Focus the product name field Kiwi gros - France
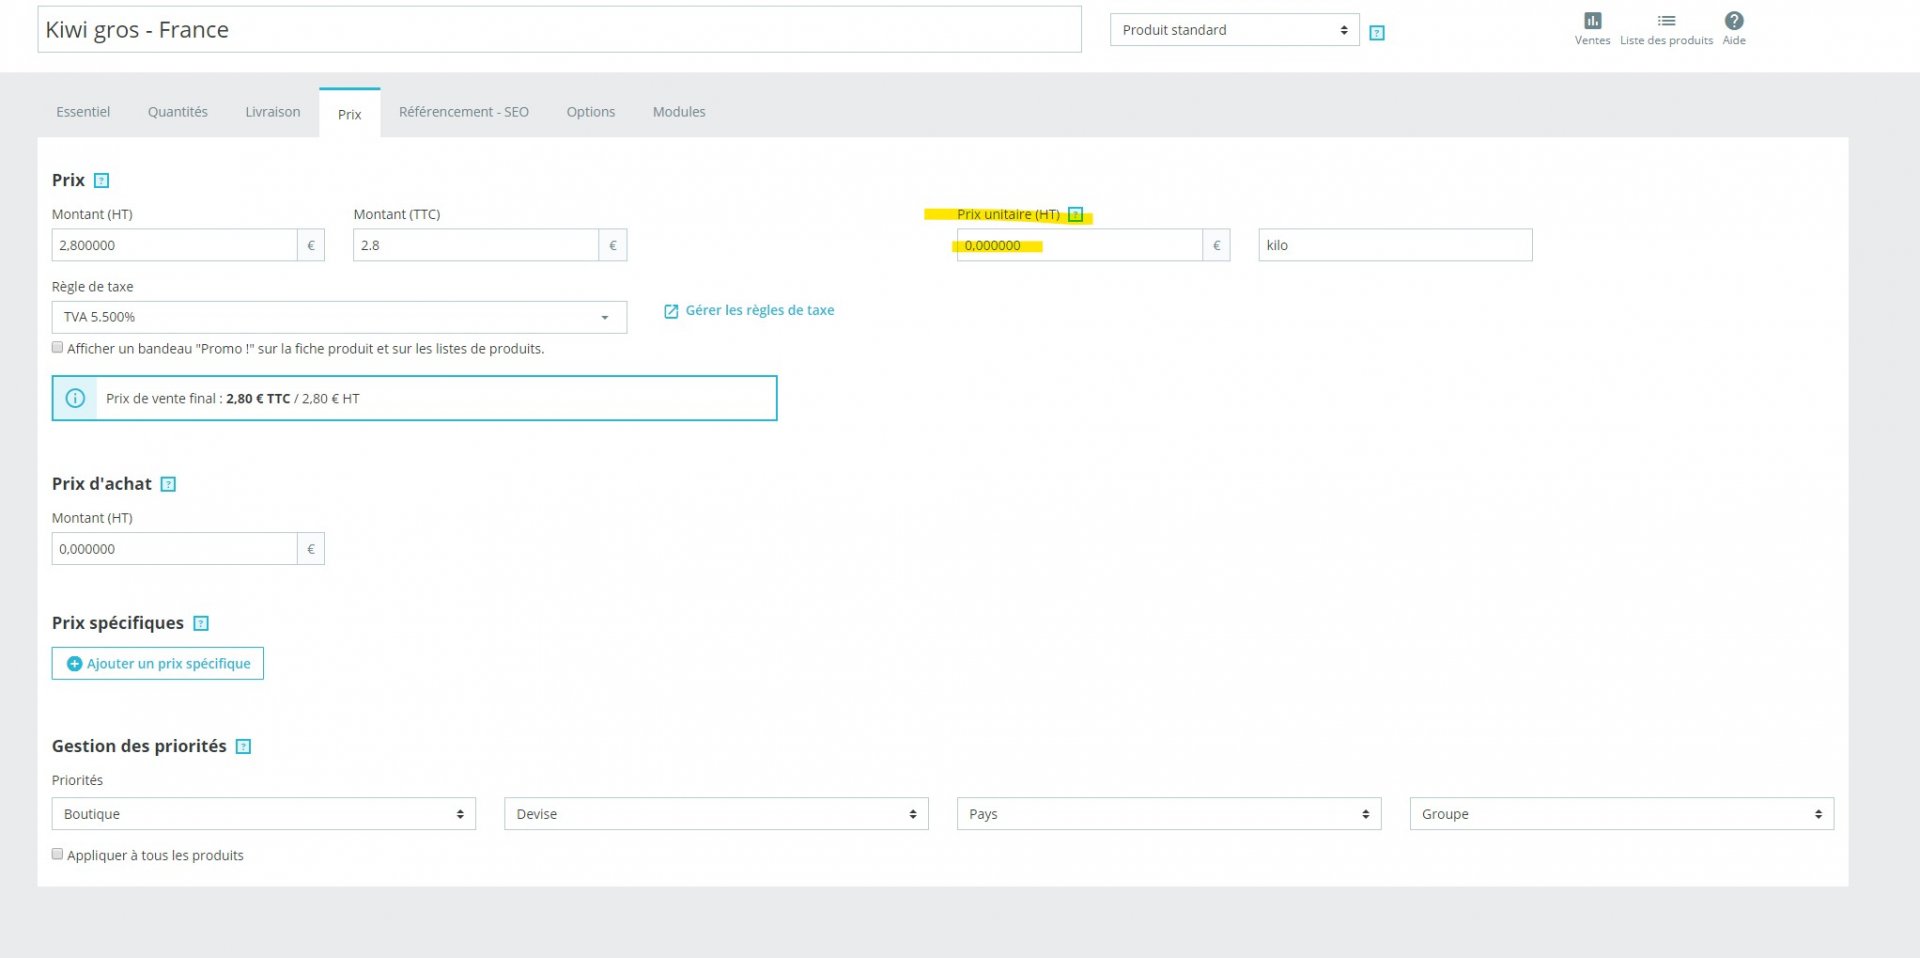1920x958 pixels. point(559,30)
